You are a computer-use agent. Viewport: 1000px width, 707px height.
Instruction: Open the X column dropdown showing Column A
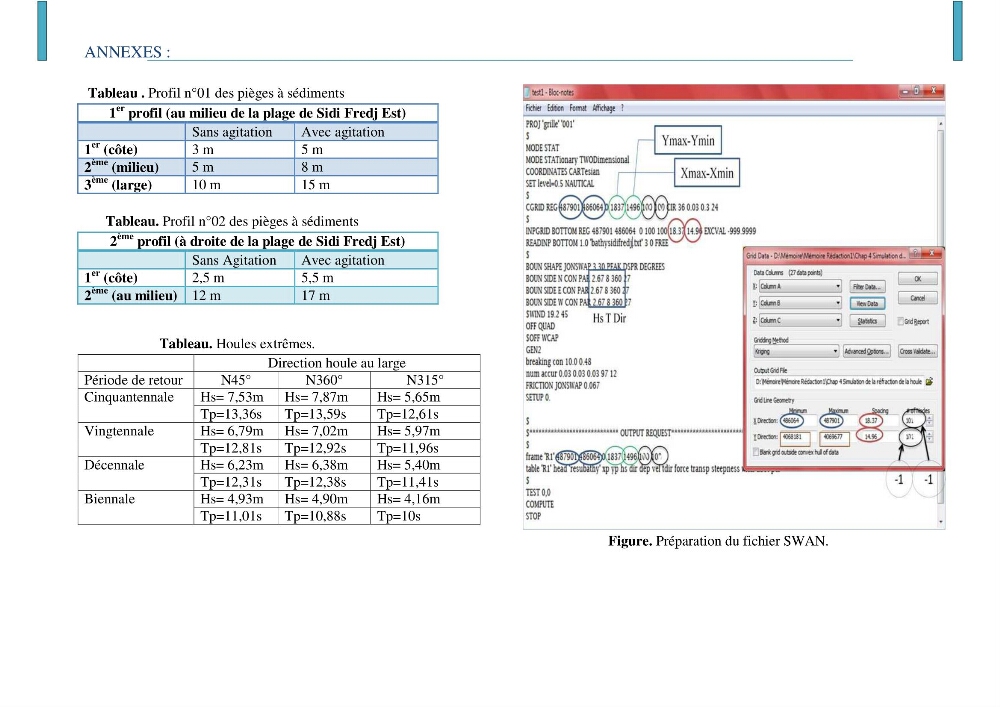point(800,286)
